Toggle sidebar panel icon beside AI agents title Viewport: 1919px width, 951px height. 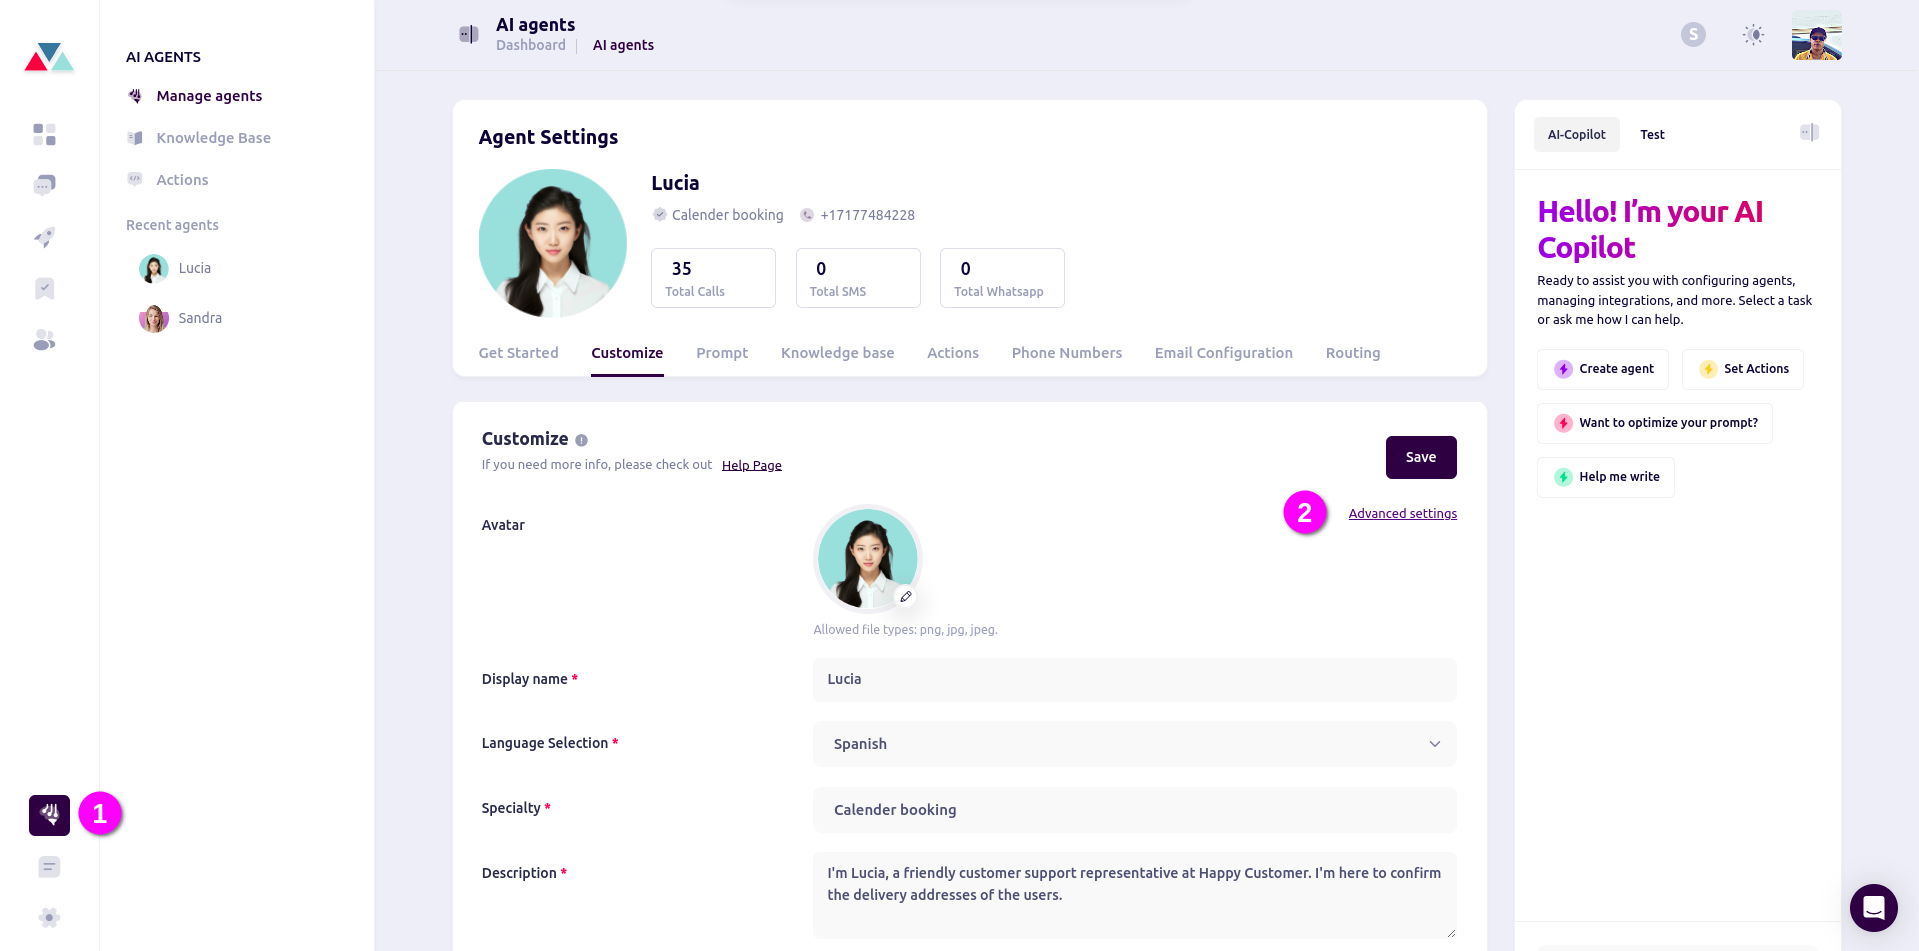(468, 34)
